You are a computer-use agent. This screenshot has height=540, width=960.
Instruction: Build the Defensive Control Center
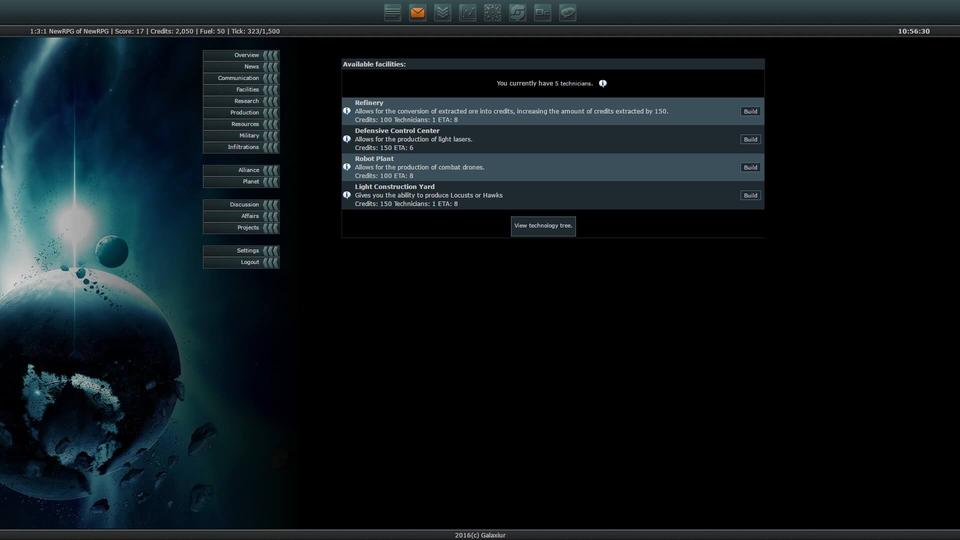click(x=750, y=140)
